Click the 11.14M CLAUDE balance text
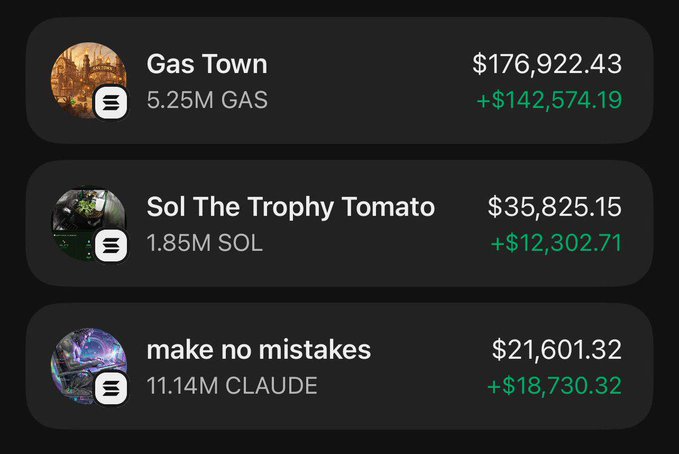679x454 pixels. point(232,386)
